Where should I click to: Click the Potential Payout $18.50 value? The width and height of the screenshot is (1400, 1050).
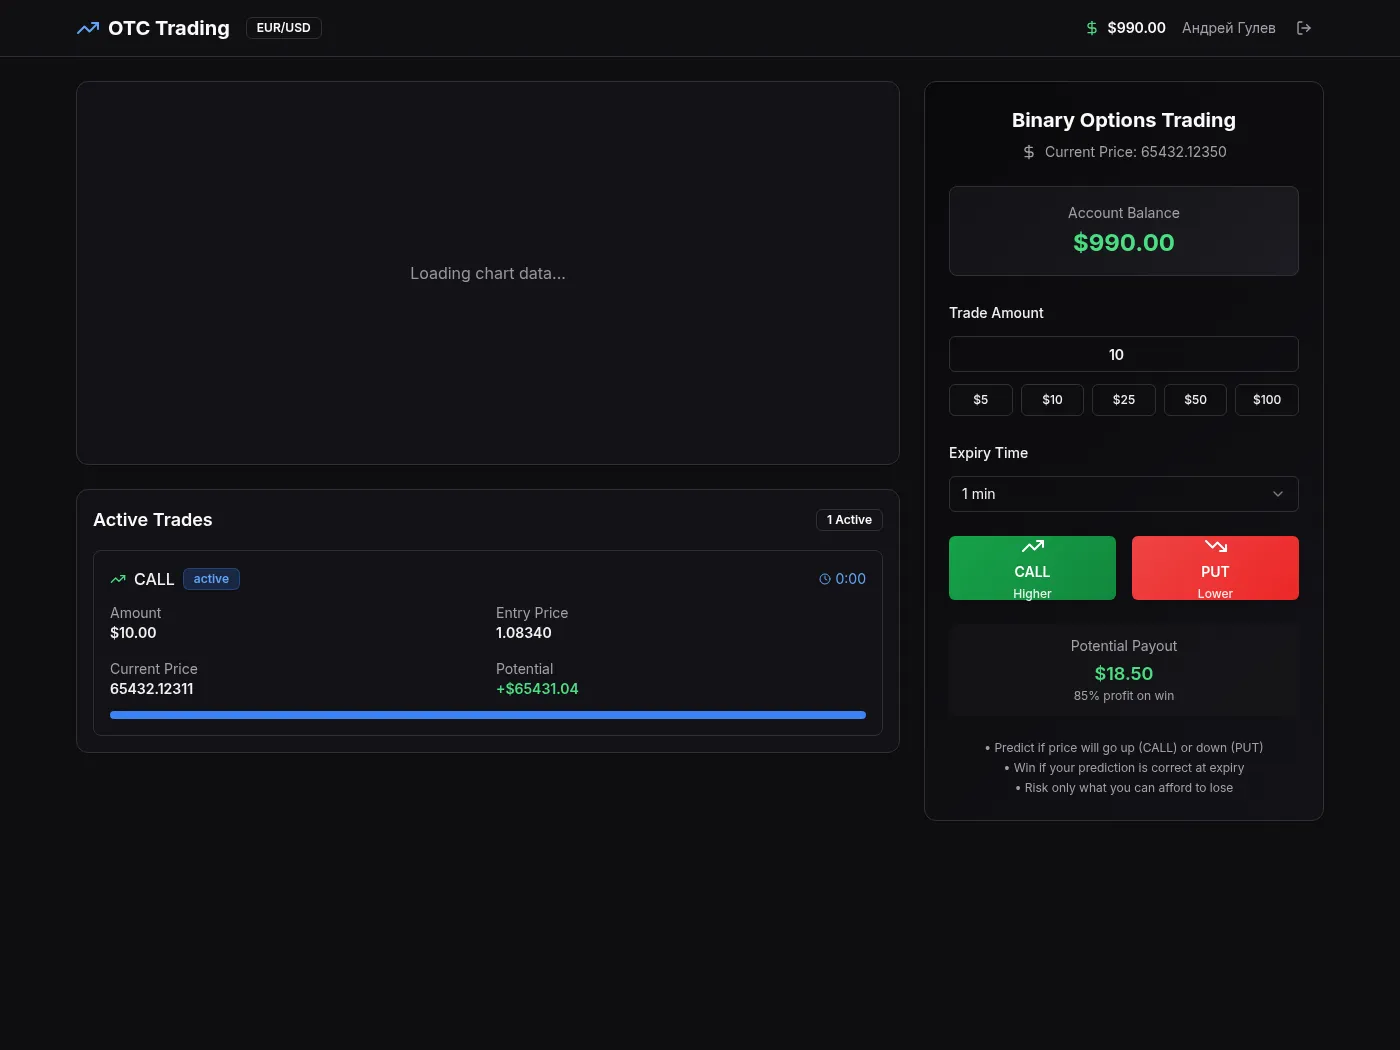[x=1124, y=674]
